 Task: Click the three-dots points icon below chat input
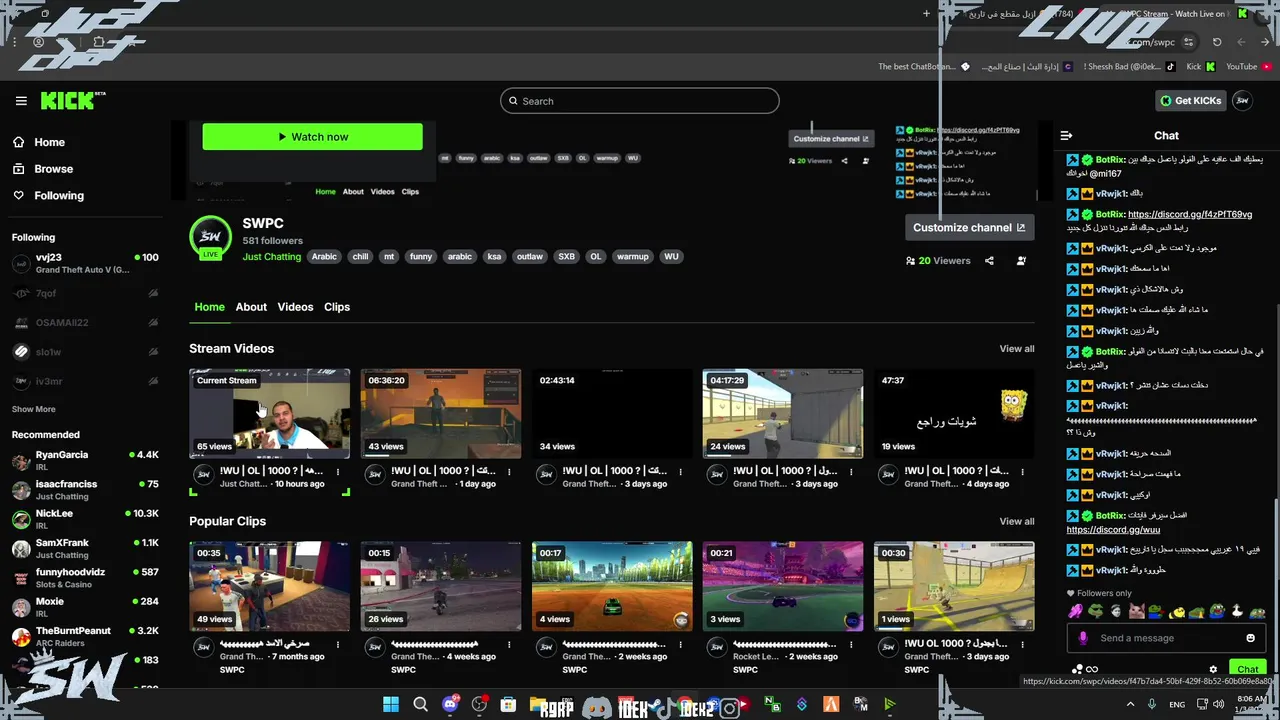[x=1077, y=669]
